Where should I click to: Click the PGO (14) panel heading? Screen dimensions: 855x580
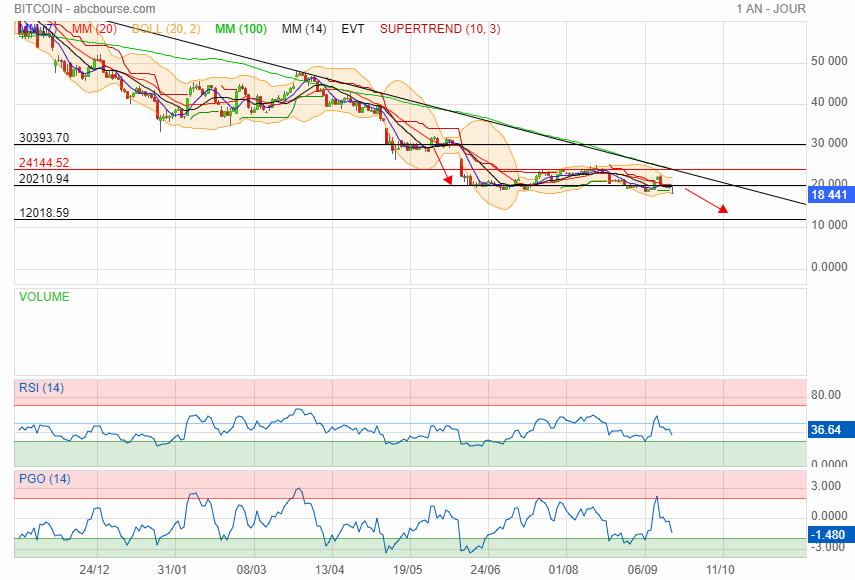tap(44, 479)
